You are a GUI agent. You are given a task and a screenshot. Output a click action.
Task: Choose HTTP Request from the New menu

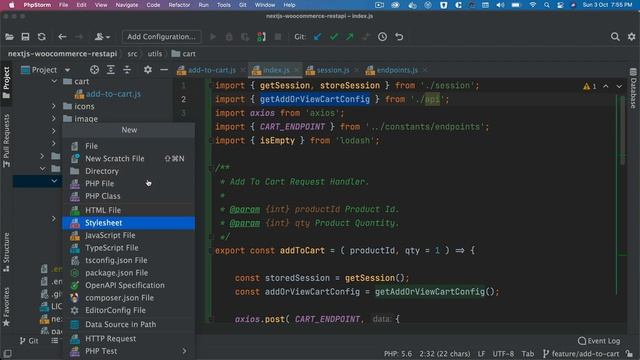tap(129, 338)
